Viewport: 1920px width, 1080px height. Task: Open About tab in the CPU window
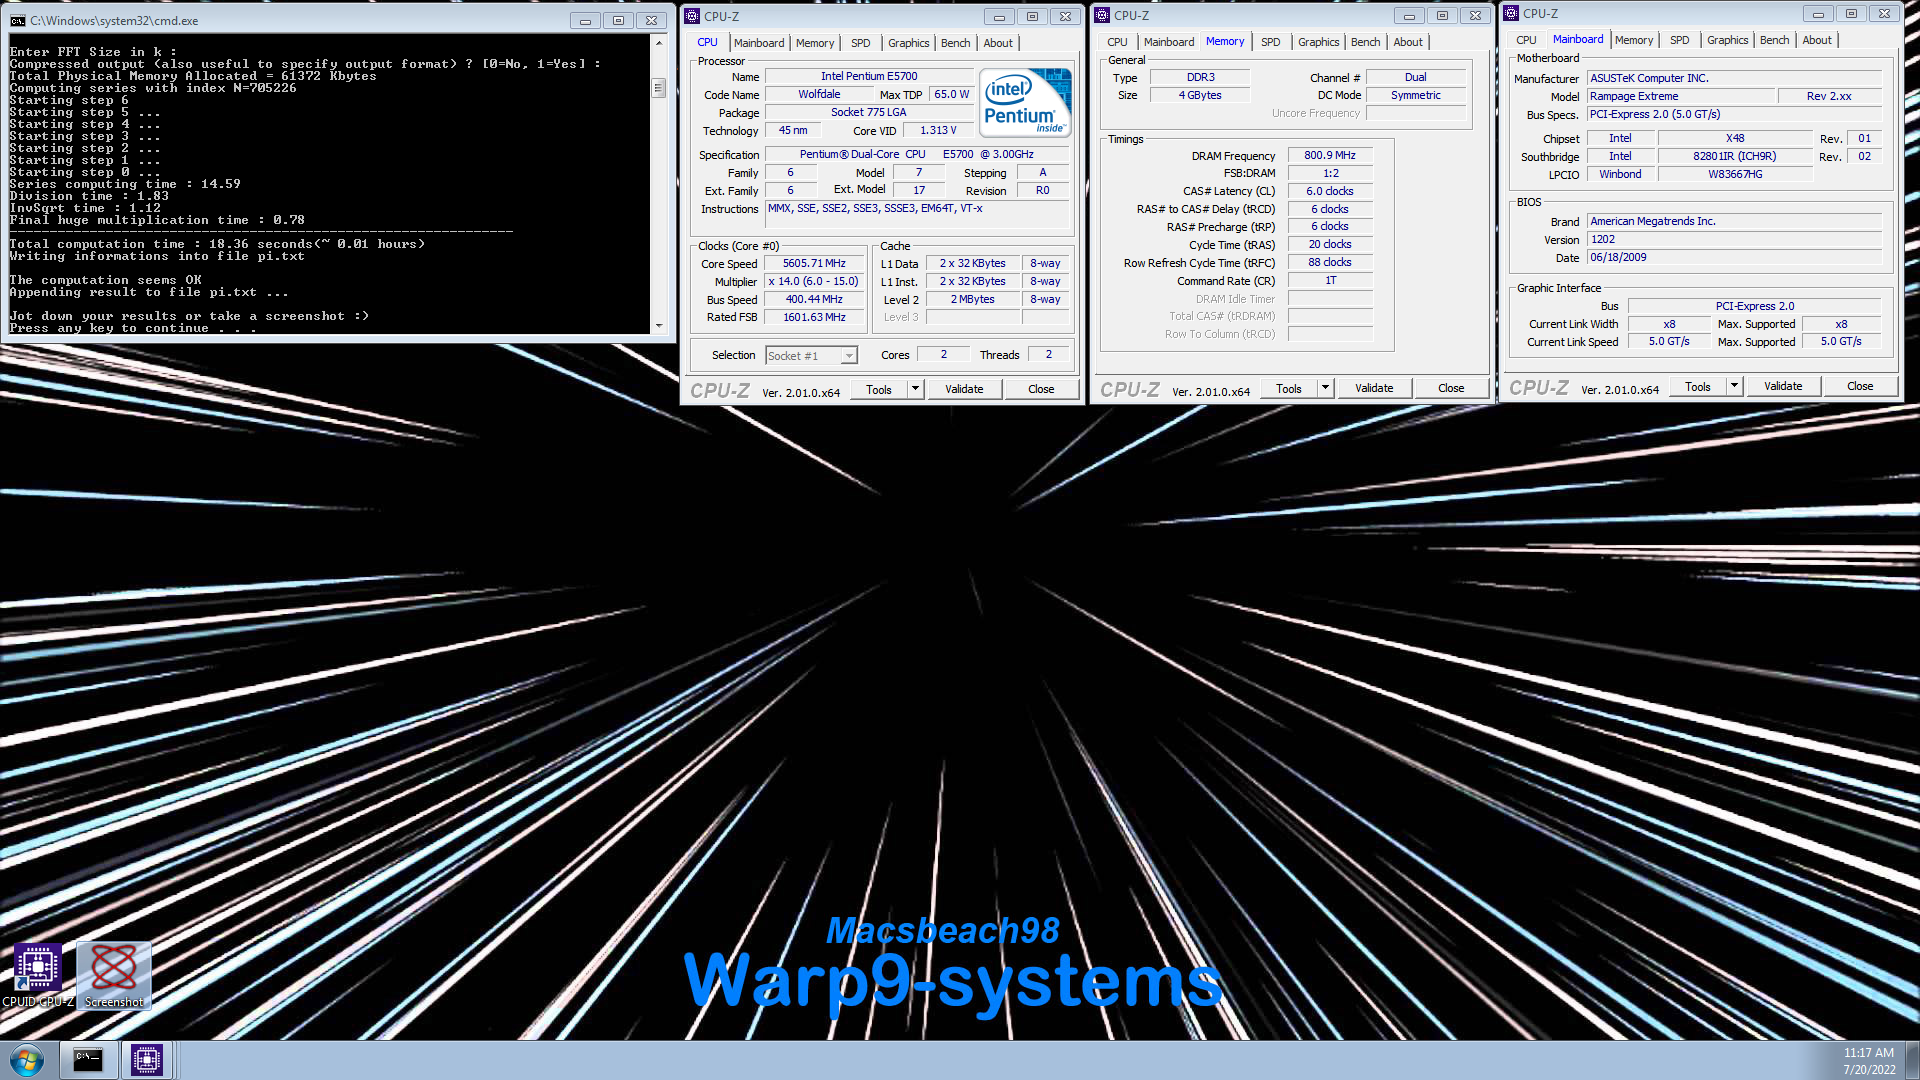998,43
